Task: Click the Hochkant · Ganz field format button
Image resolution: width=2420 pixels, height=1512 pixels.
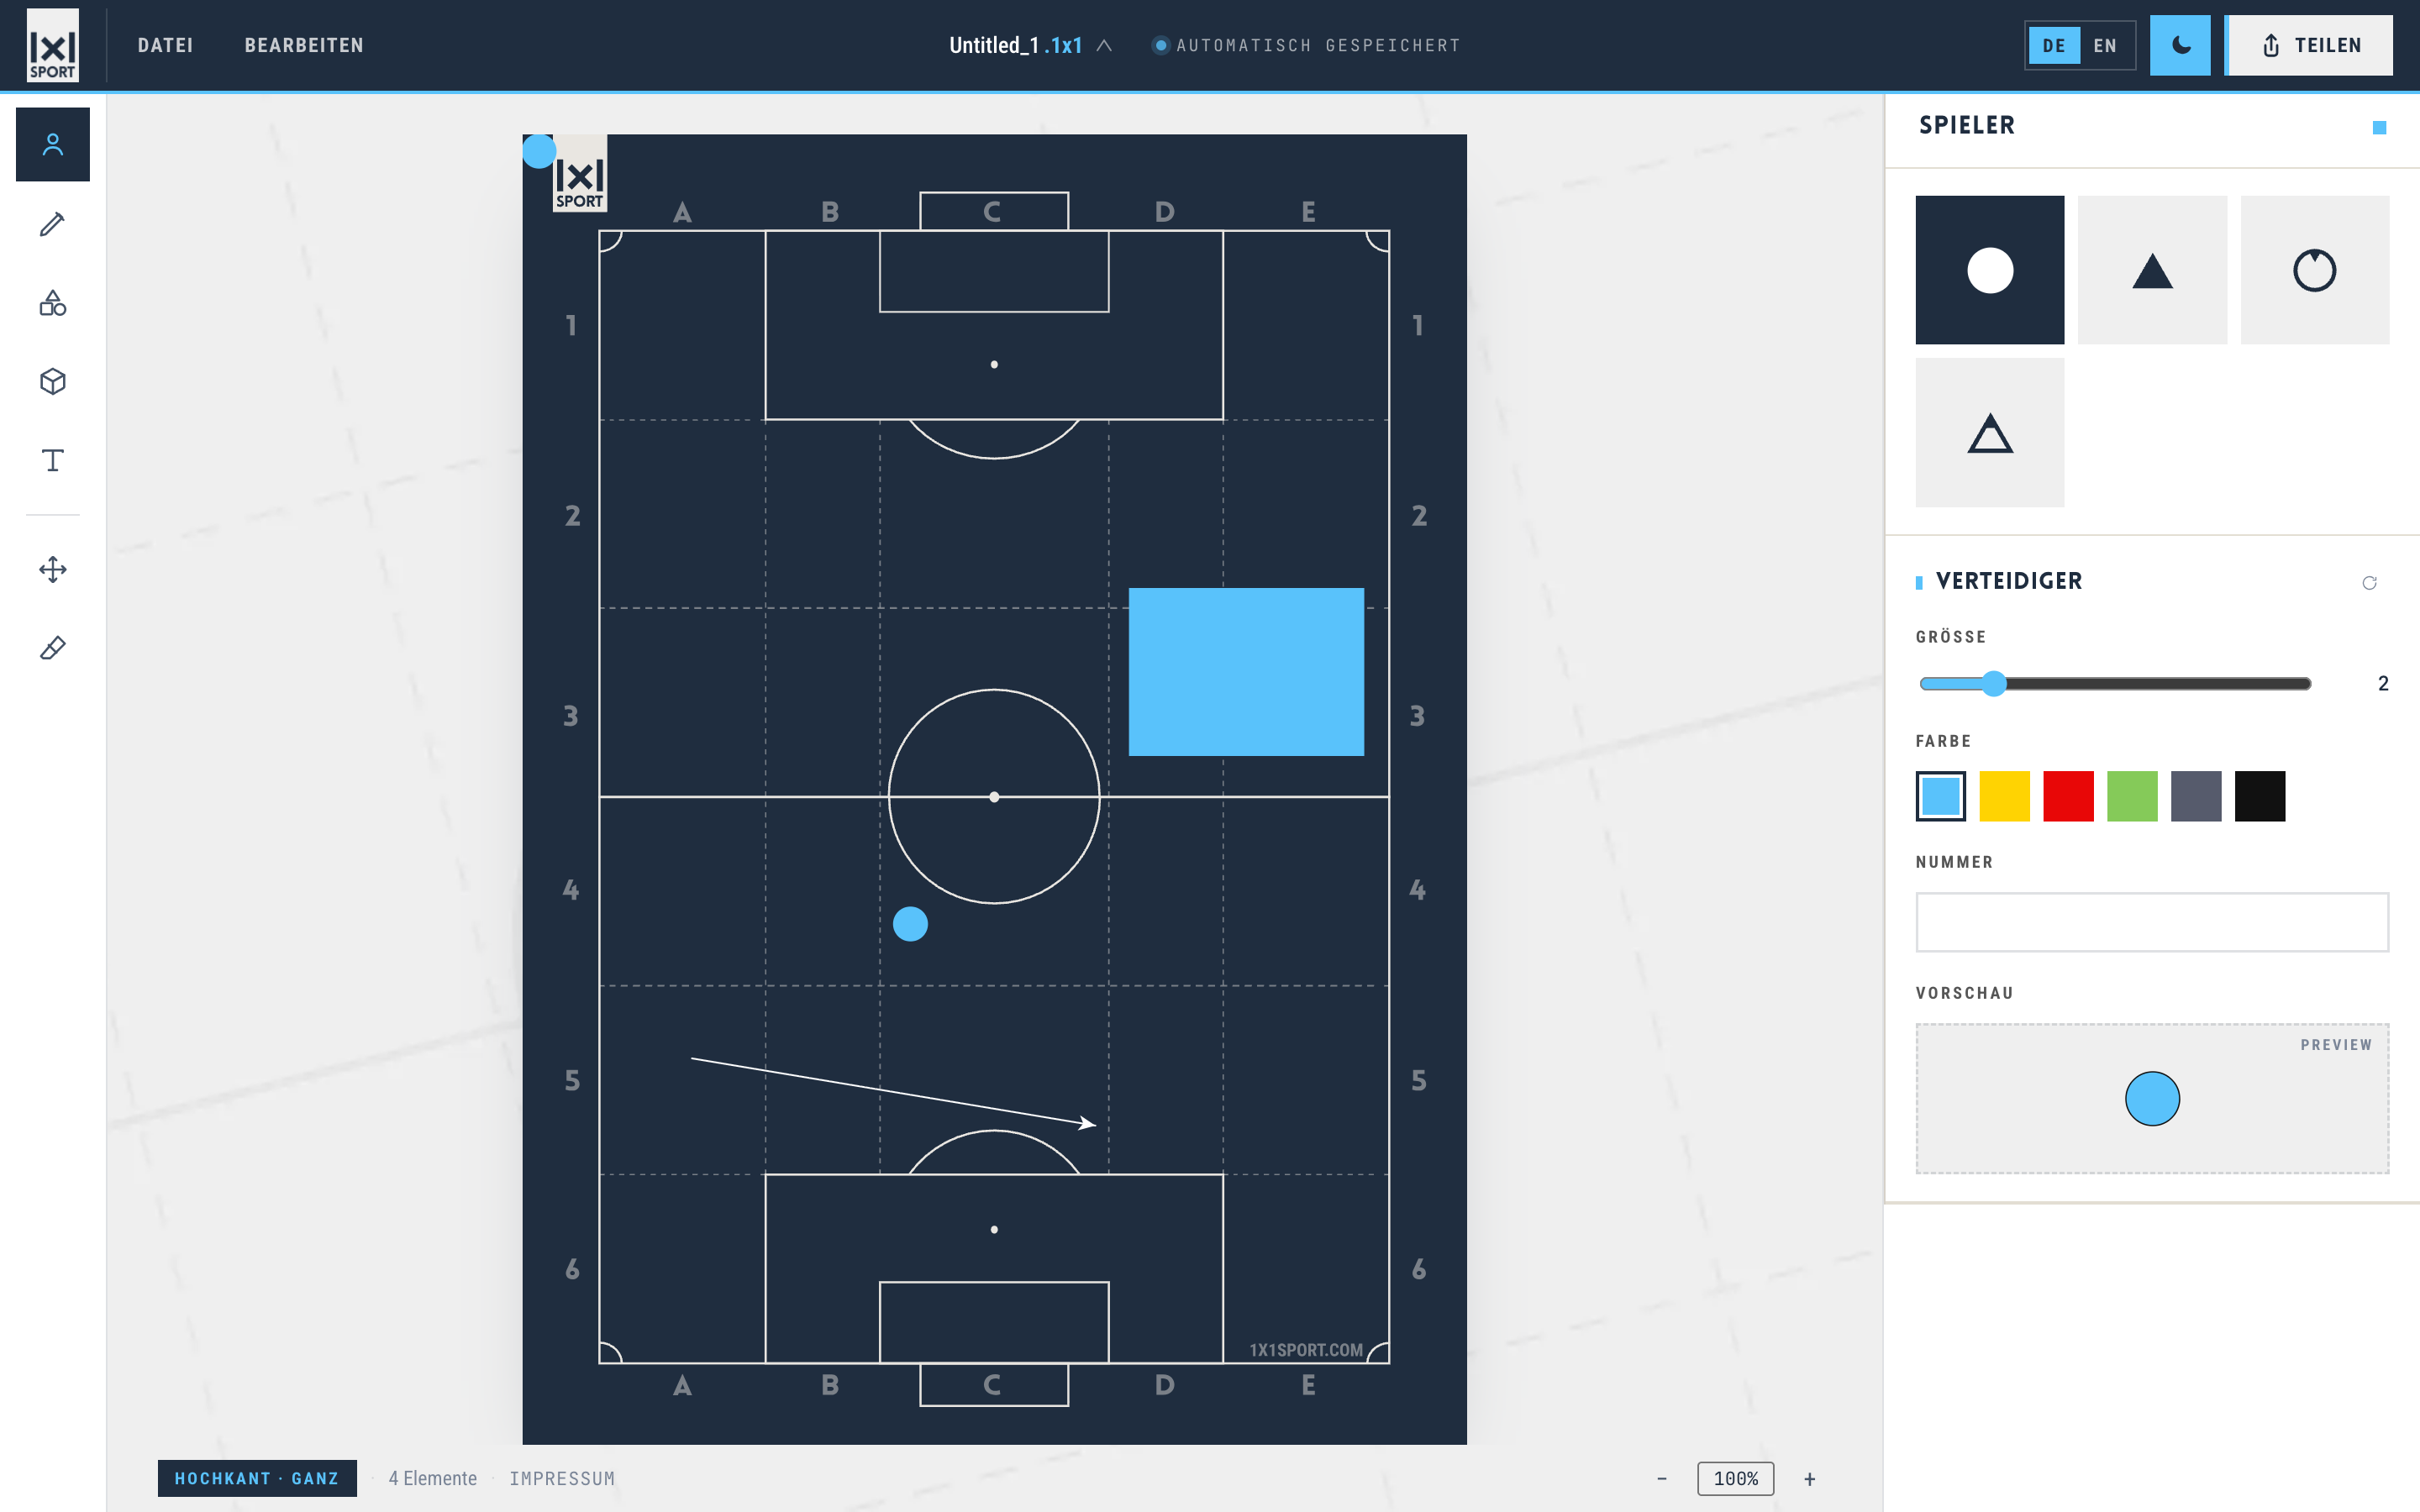Action: [257, 1478]
